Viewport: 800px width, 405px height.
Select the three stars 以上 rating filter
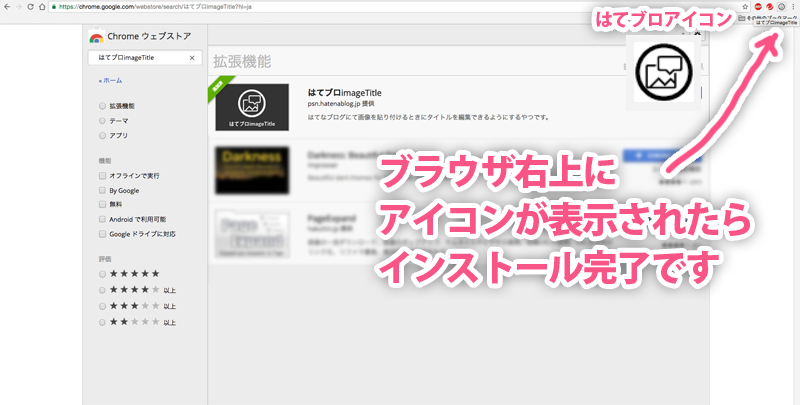(102, 307)
